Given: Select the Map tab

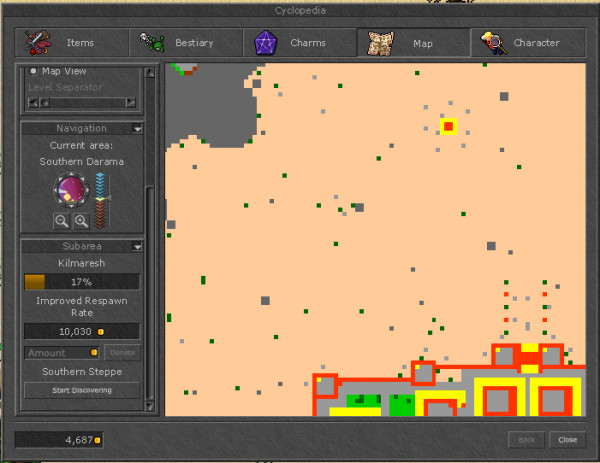Looking at the screenshot, I should coord(414,43).
